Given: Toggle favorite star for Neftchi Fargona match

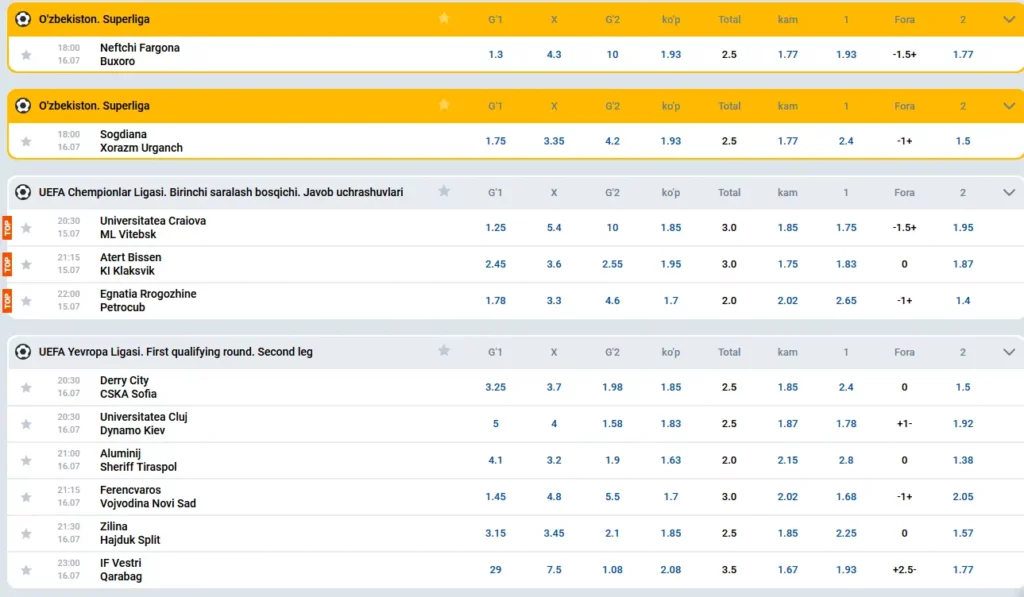Looking at the screenshot, I should click(26, 55).
